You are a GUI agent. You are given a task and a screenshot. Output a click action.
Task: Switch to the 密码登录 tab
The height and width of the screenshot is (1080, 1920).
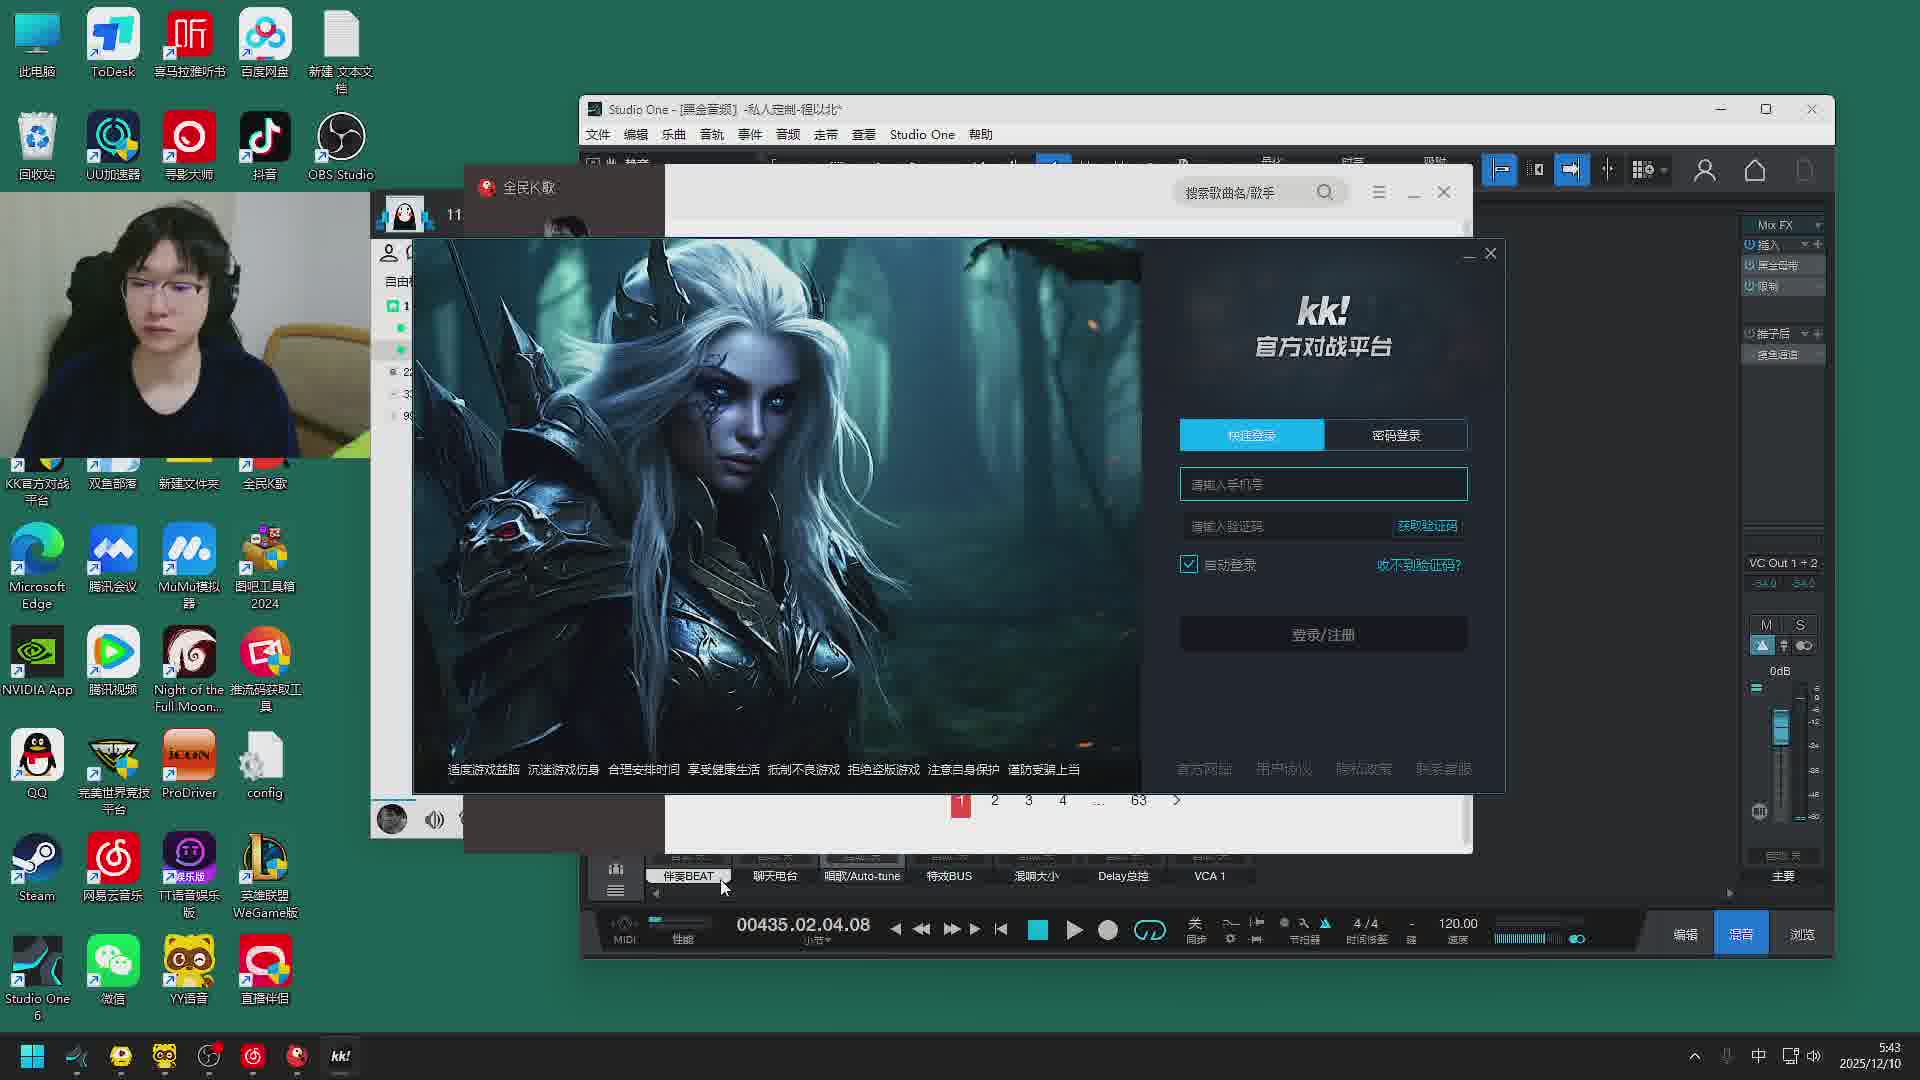[x=1395, y=435]
